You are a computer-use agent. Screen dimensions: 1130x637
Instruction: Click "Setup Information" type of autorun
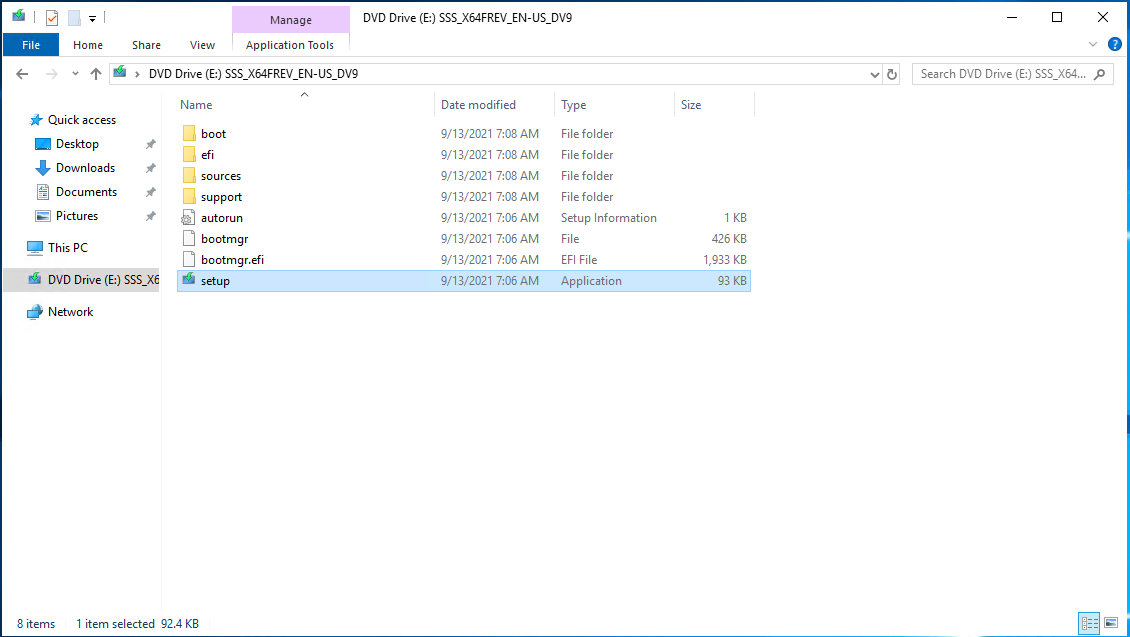pos(609,218)
